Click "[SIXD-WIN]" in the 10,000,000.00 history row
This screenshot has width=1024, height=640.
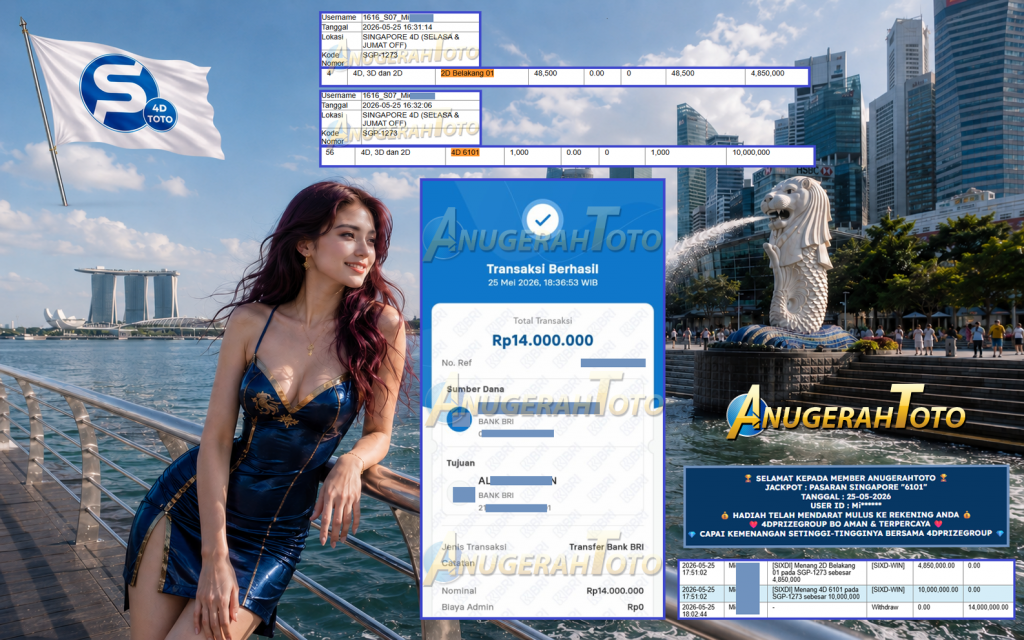[x=888, y=590]
